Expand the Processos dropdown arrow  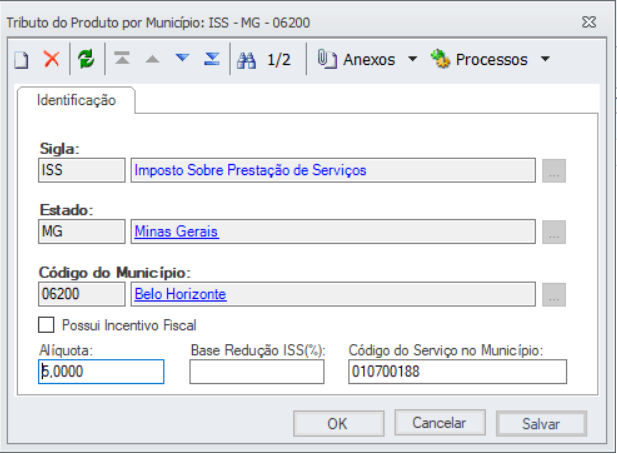click(545, 59)
